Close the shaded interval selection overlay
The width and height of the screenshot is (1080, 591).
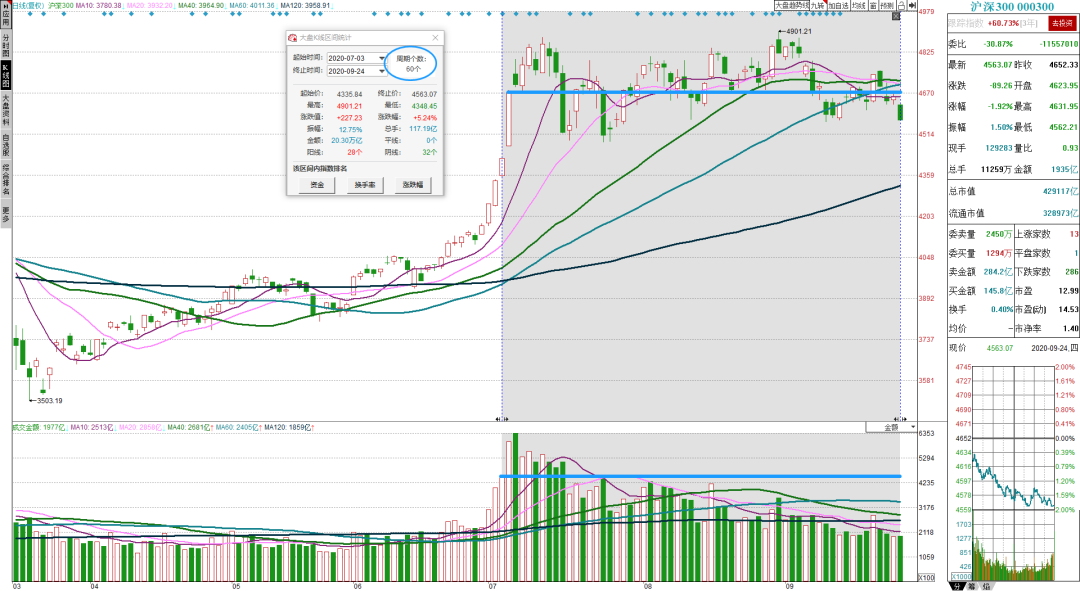tap(896, 16)
